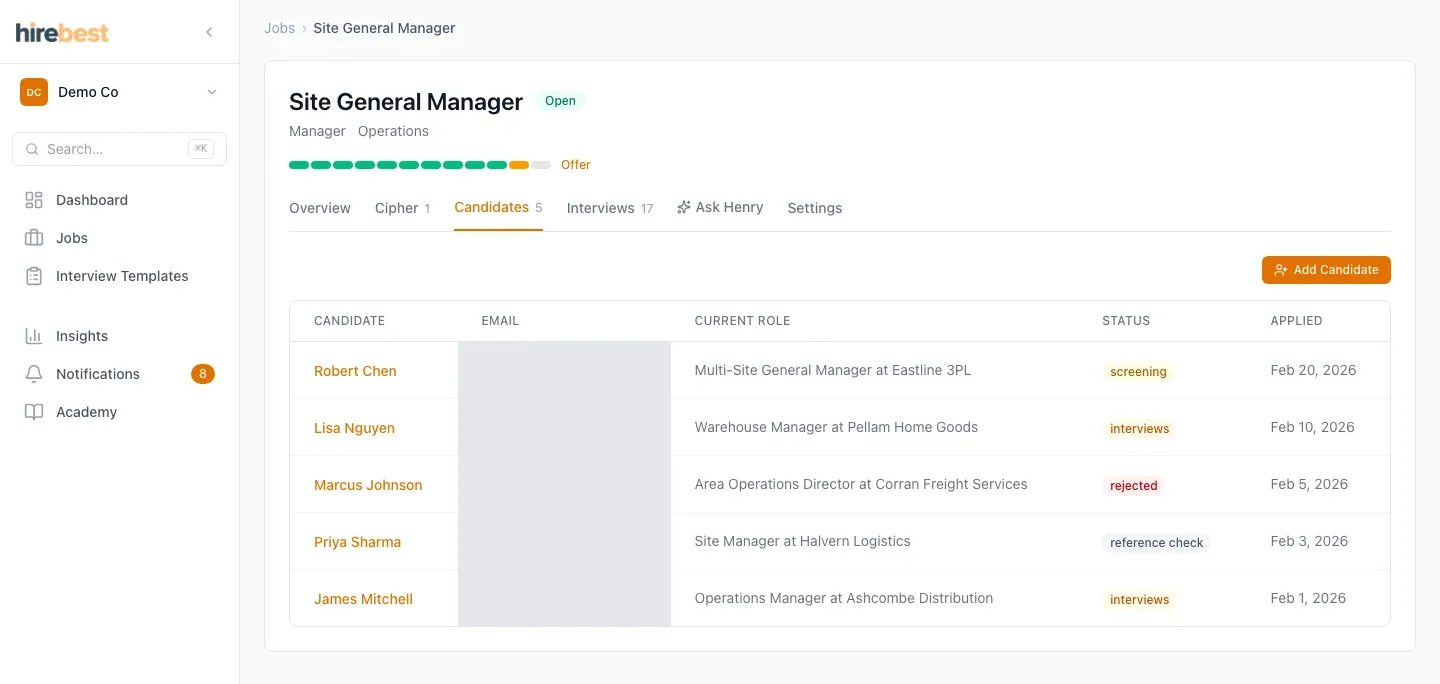Viewport: 1440px width, 684px height.
Task: Click the orange Offer stage segment
Action: 519,165
